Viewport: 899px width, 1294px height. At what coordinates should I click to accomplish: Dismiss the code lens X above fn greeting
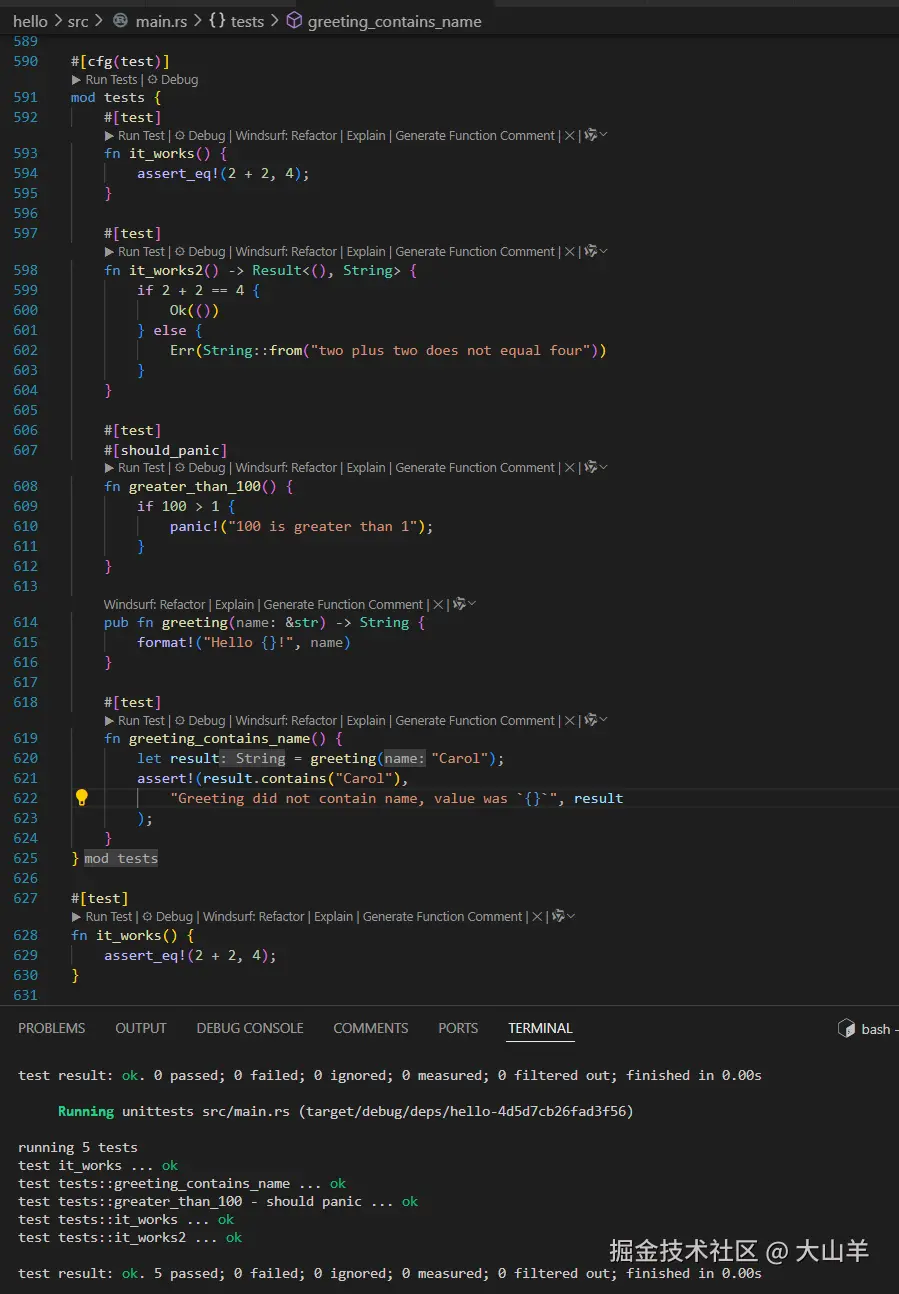point(436,605)
